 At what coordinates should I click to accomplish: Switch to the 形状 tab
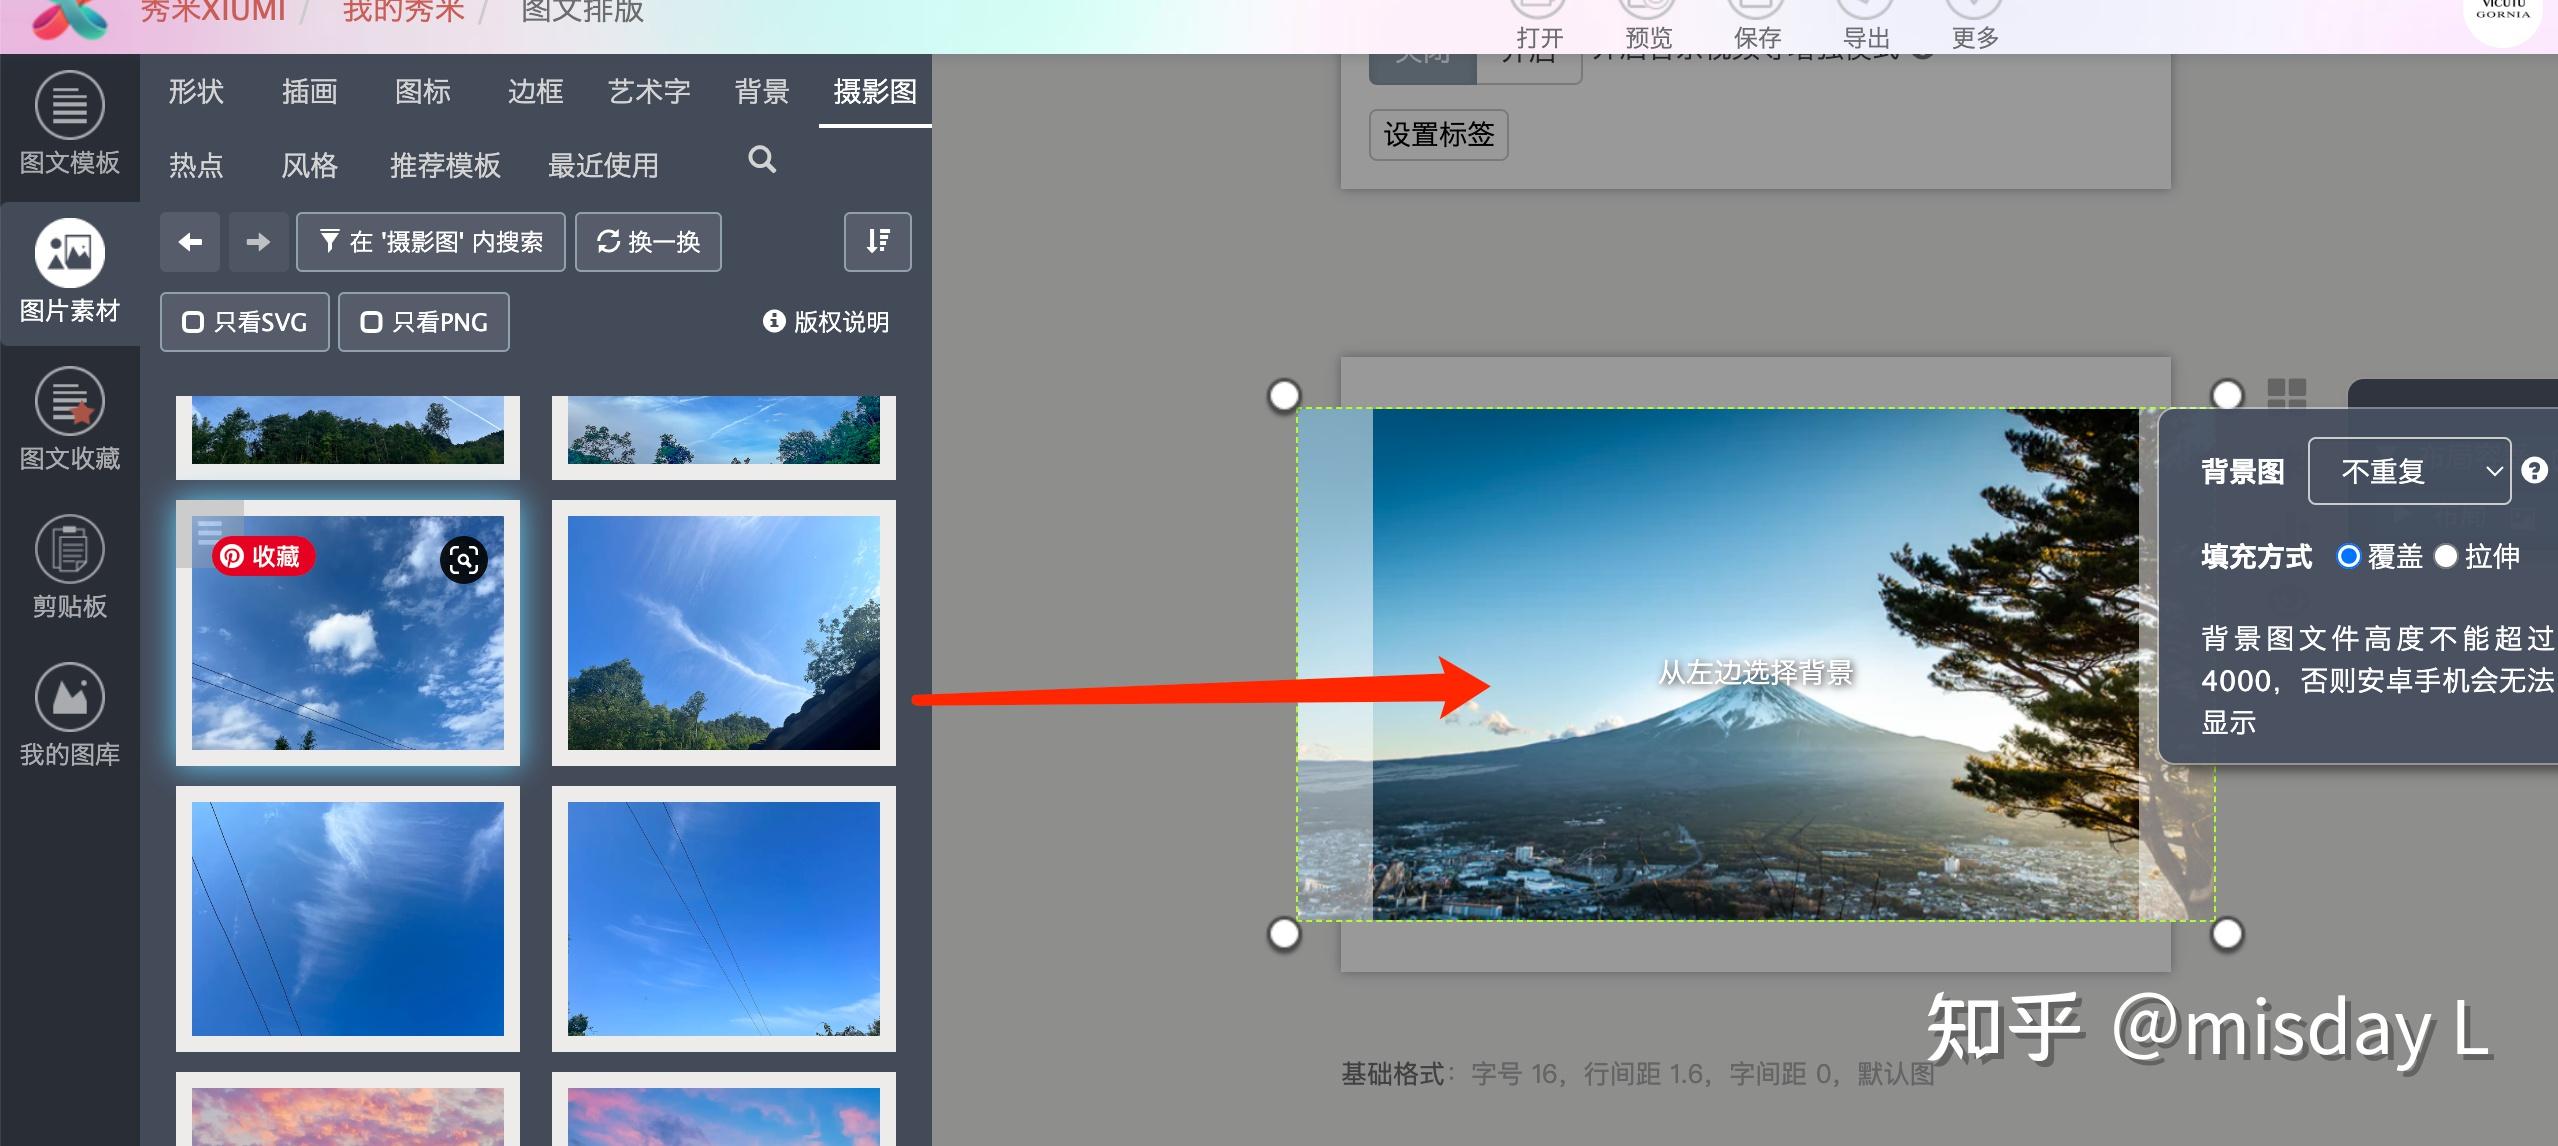(196, 92)
